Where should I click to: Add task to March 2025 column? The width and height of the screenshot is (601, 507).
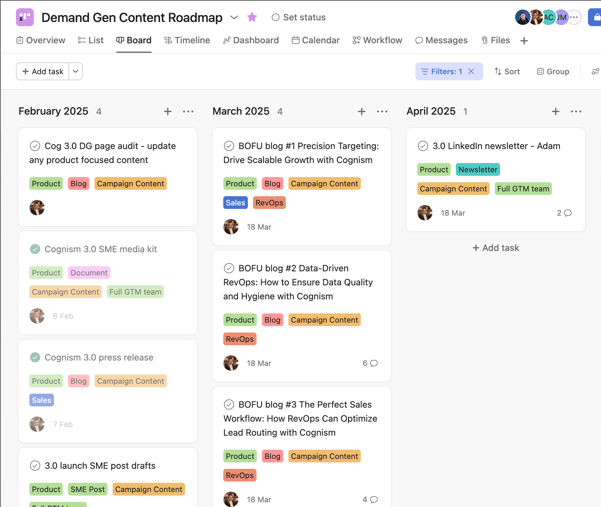click(x=361, y=112)
